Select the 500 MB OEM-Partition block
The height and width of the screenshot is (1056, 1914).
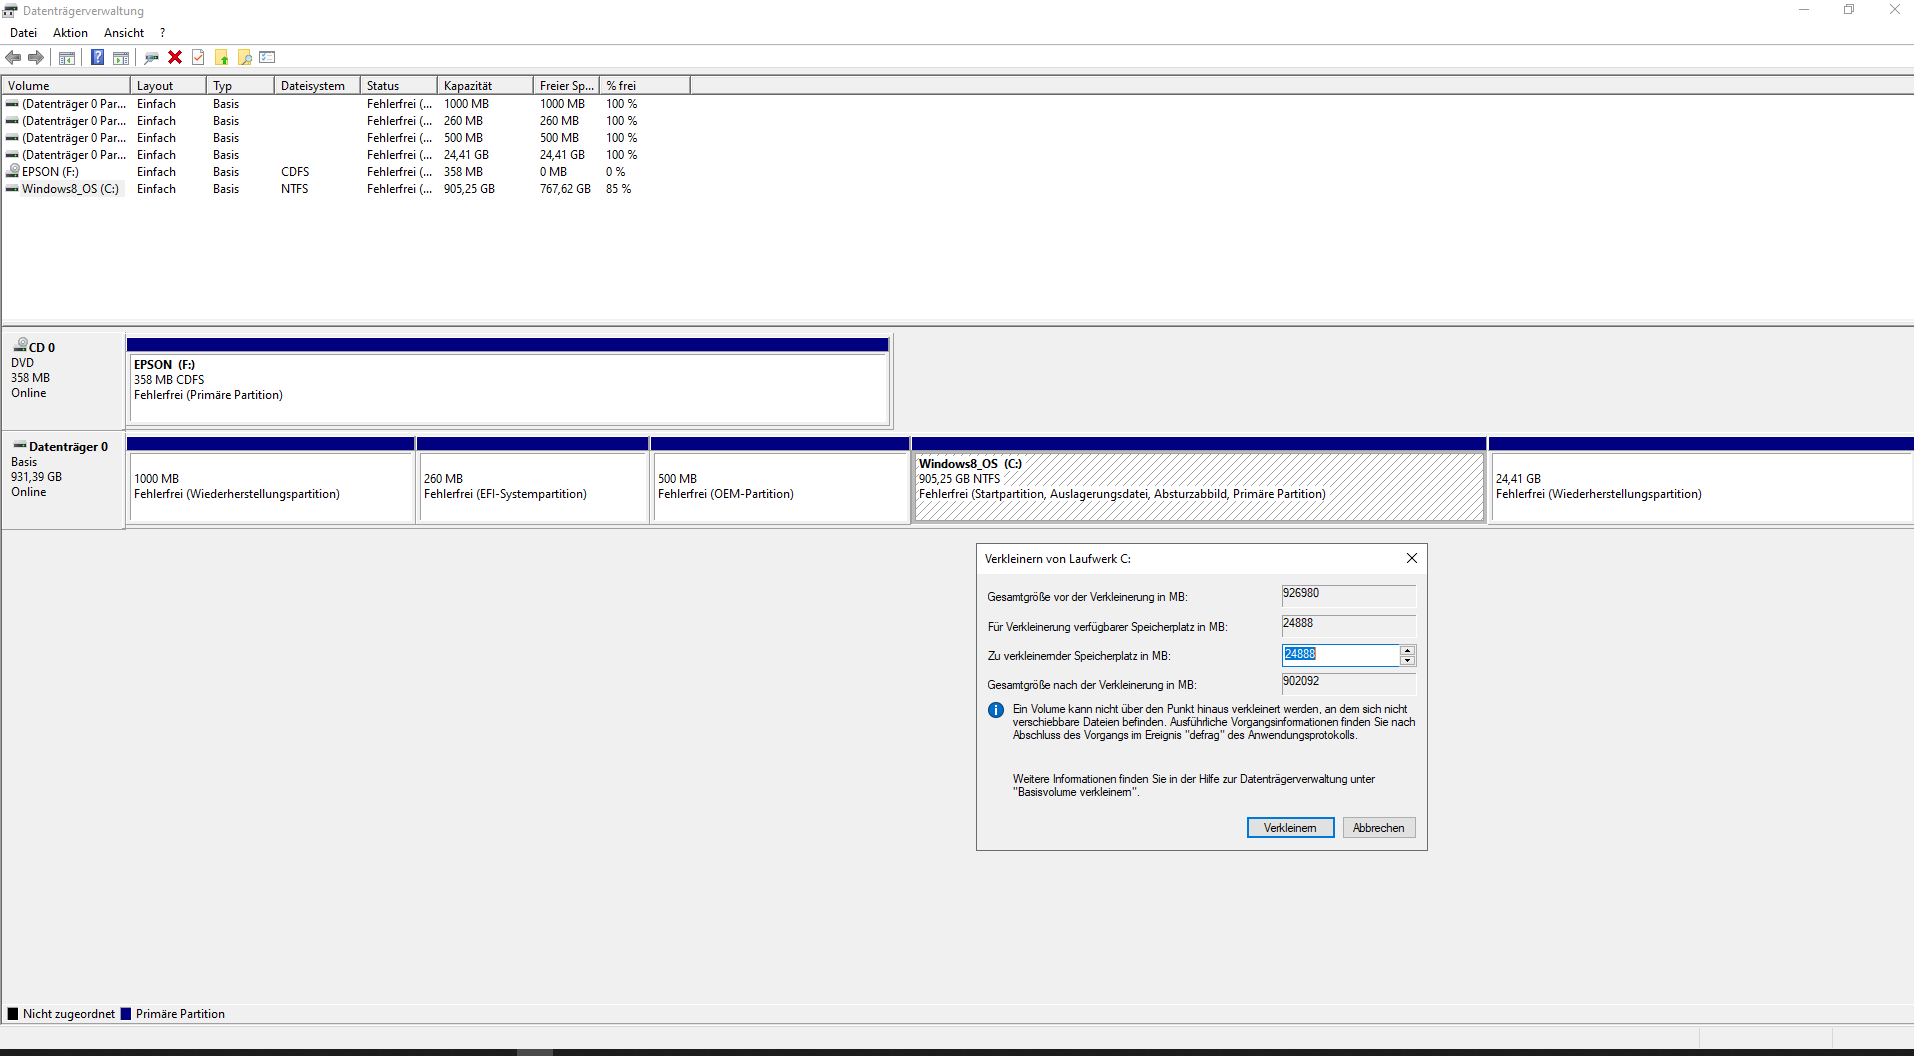pos(780,480)
